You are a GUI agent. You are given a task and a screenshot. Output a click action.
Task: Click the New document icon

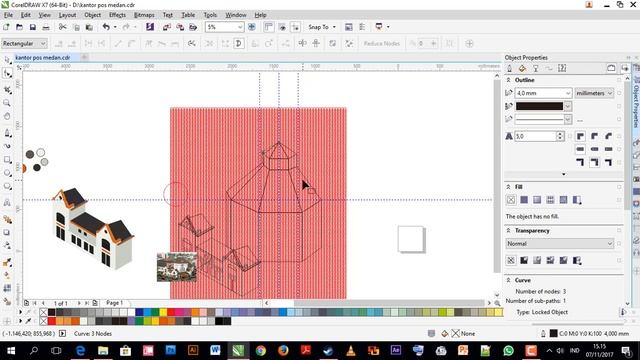(6, 27)
